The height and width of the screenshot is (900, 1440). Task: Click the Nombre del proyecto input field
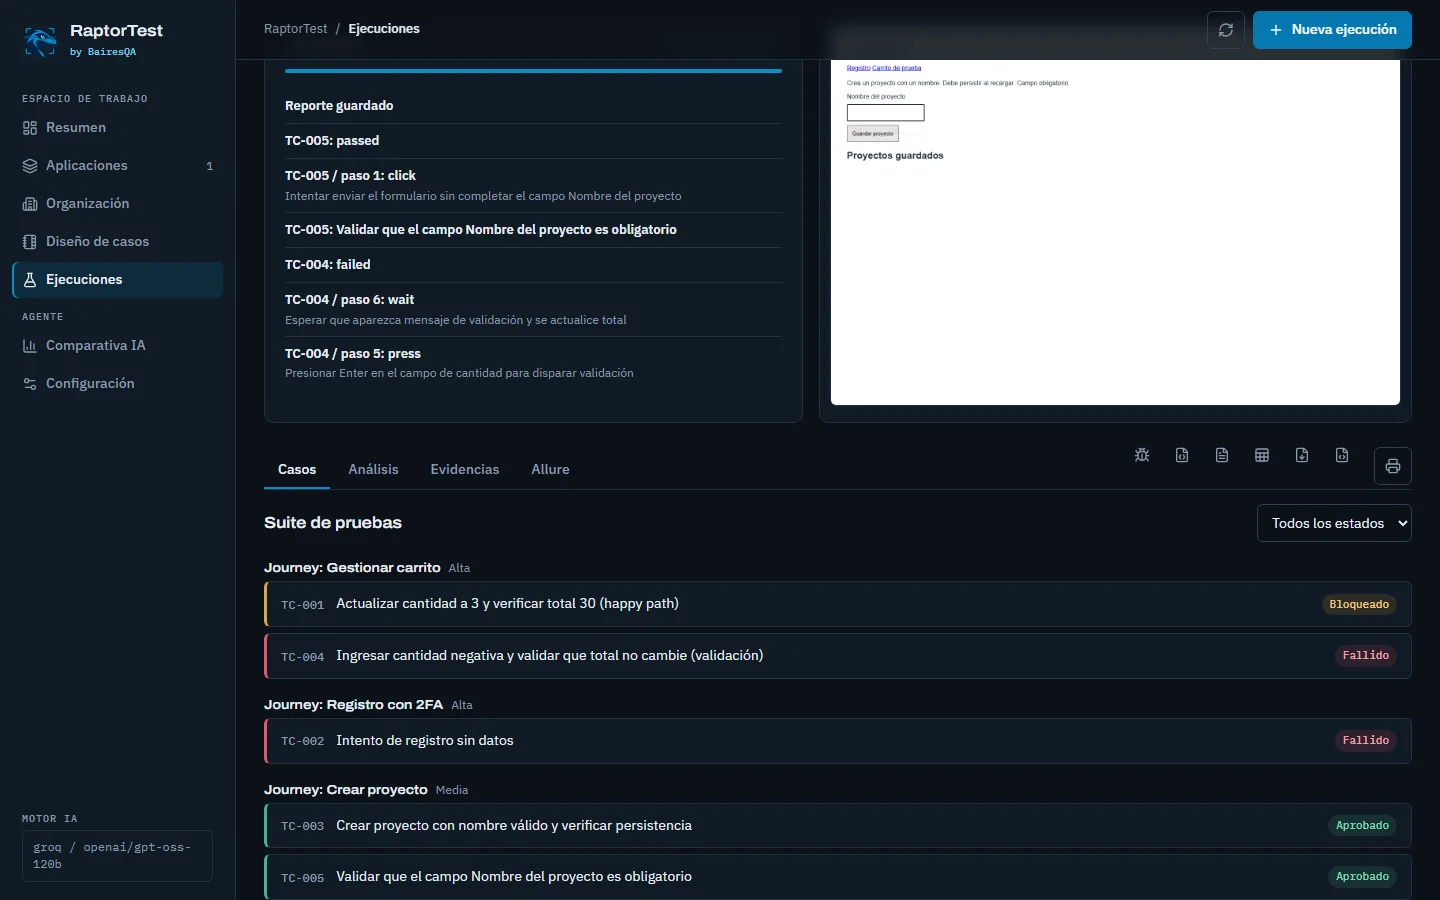(x=886, y=113)
